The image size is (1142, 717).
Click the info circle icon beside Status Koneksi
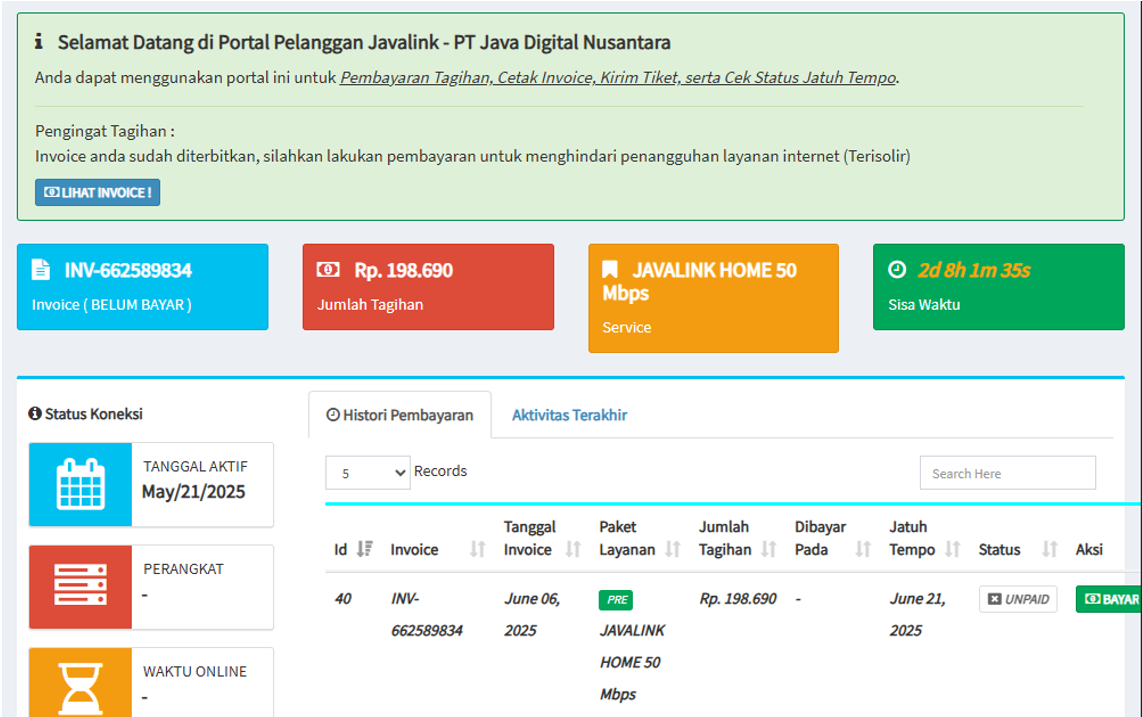[x=34, y=414]
